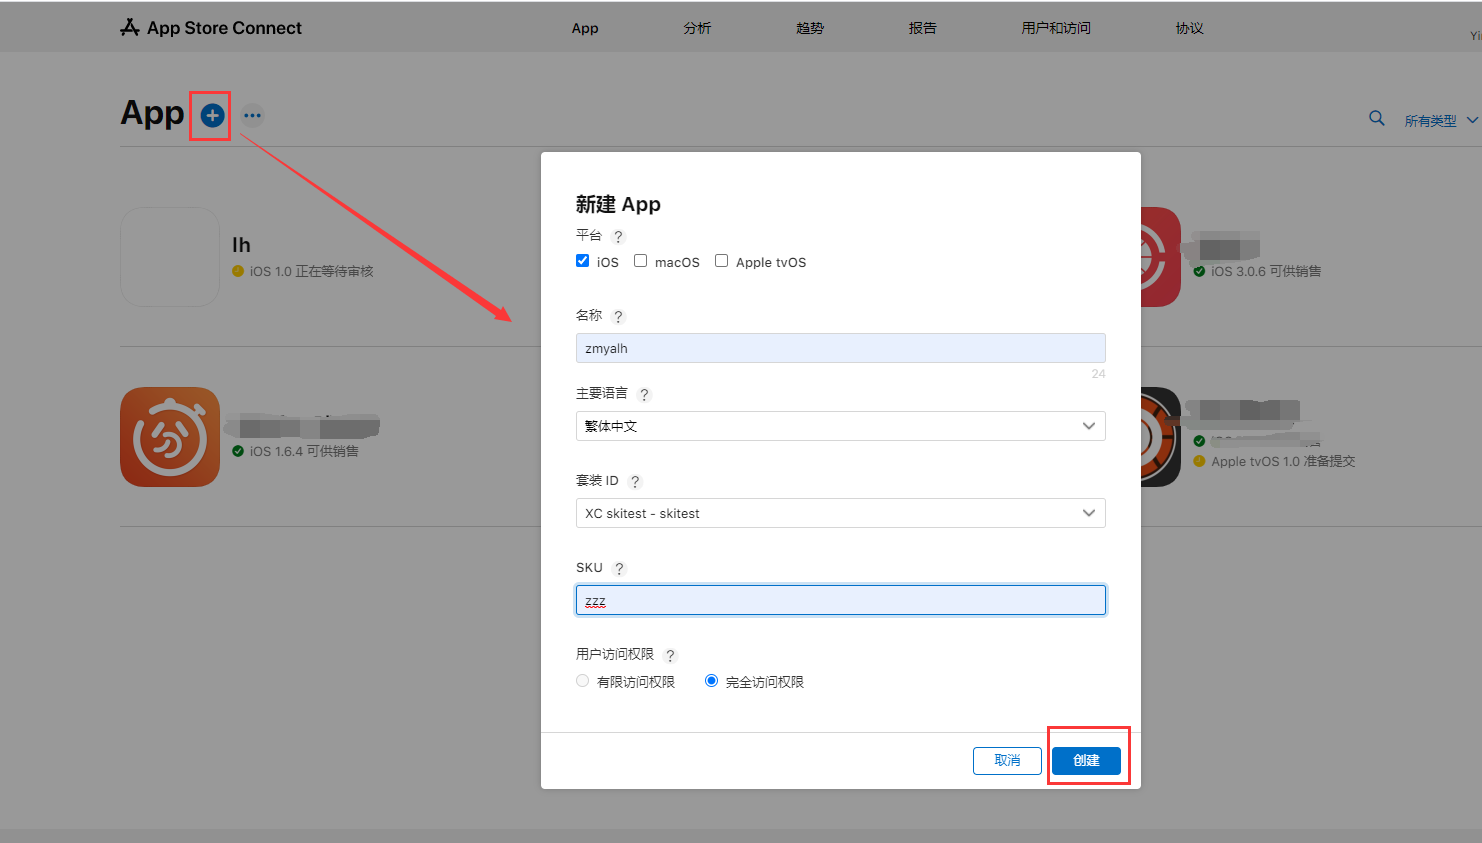
Task: Expand the 主要语言 dropdown showing 繁体中文
Action: 841,426
